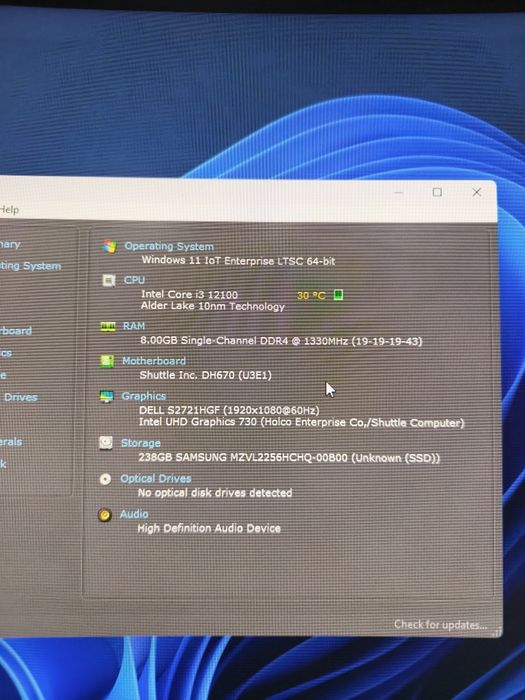Click the CPU chip icon

(108, 280)
